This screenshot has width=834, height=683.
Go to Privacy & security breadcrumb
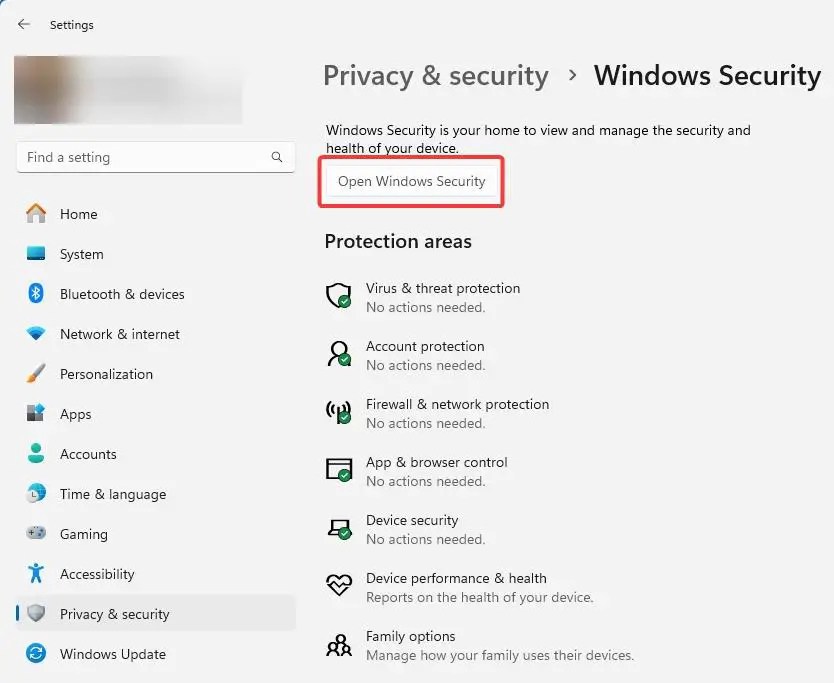coord(436,76)
